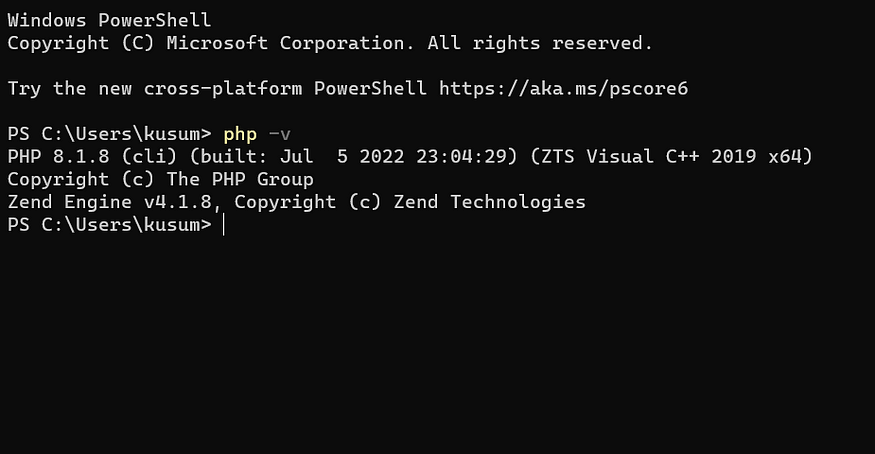
Task: Open the https://aka.ms/pscore6 link
Action: click(x=564, y=89)
